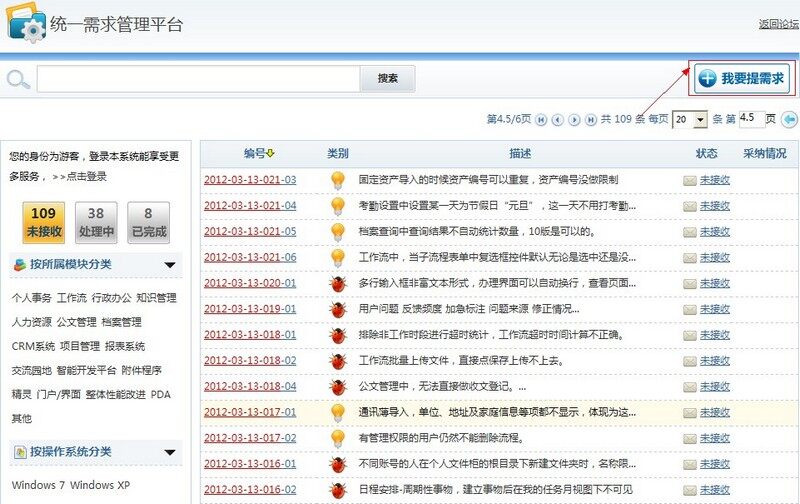This screenshot has height=504, width=800.
Task: Click the 我要提需求 button
Action: 743,78
